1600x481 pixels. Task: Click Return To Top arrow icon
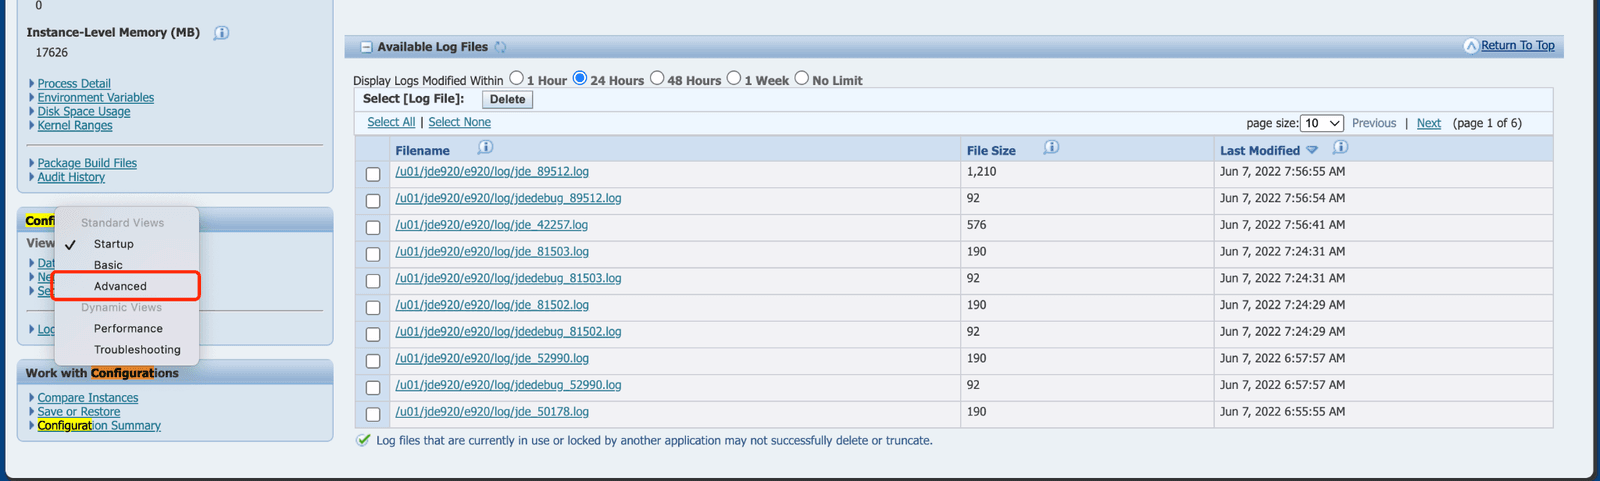pos(1471,46)
